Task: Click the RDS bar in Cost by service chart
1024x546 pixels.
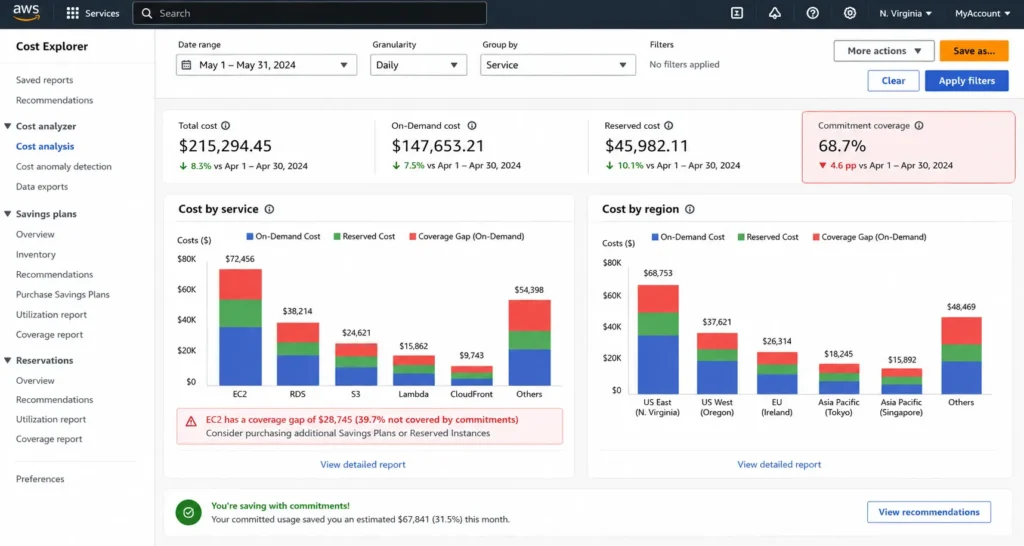Action: pyautogui.click(x=298, y=354)
